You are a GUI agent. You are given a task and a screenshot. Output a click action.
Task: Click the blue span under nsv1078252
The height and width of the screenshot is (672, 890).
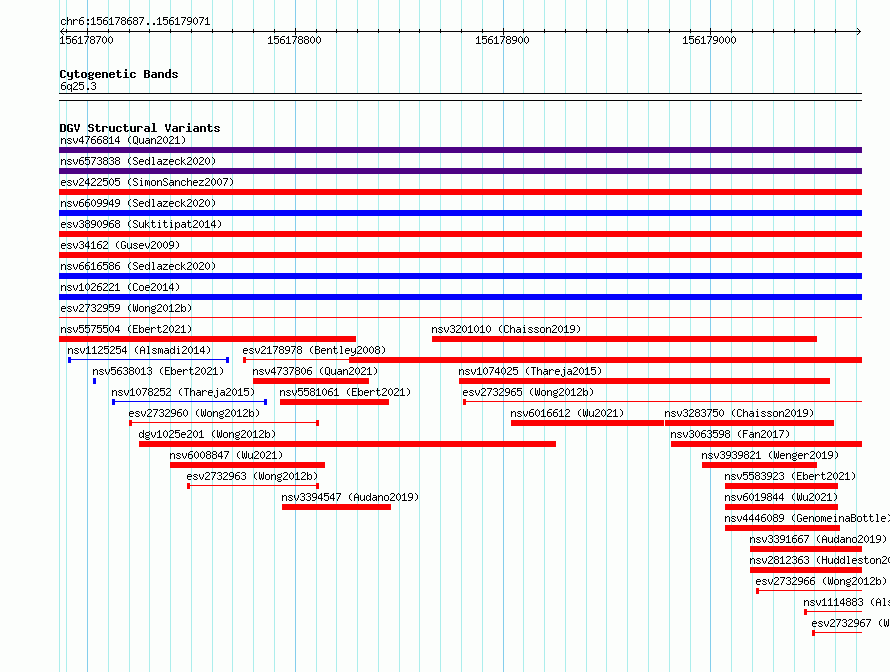pos(190,402)
